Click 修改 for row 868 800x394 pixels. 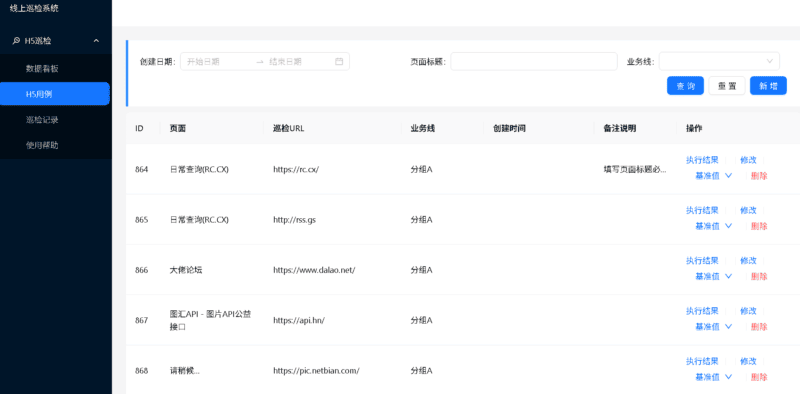click(748, 361)
